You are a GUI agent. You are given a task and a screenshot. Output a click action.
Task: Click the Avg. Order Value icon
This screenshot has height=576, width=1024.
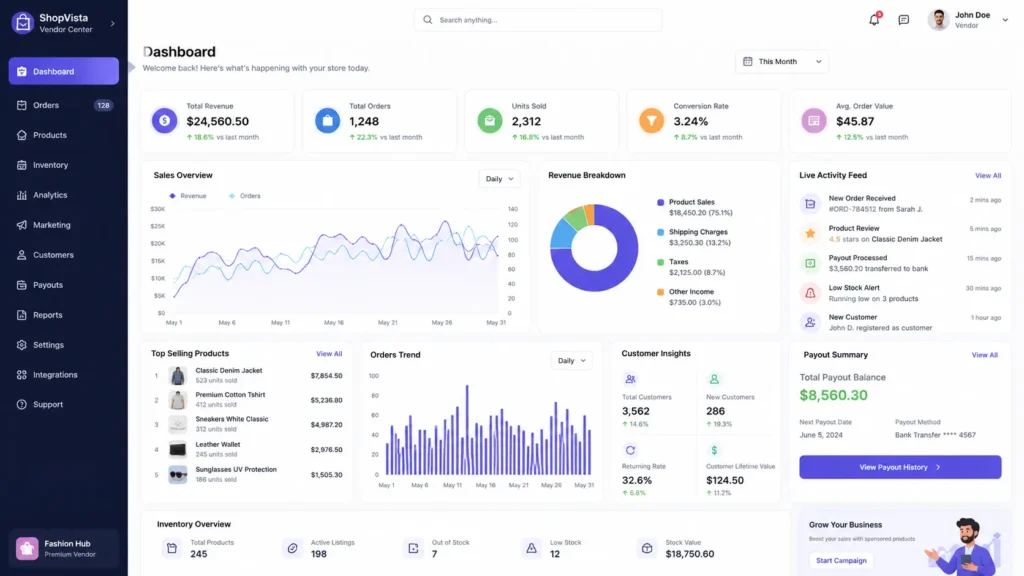(x=814, y=121)
